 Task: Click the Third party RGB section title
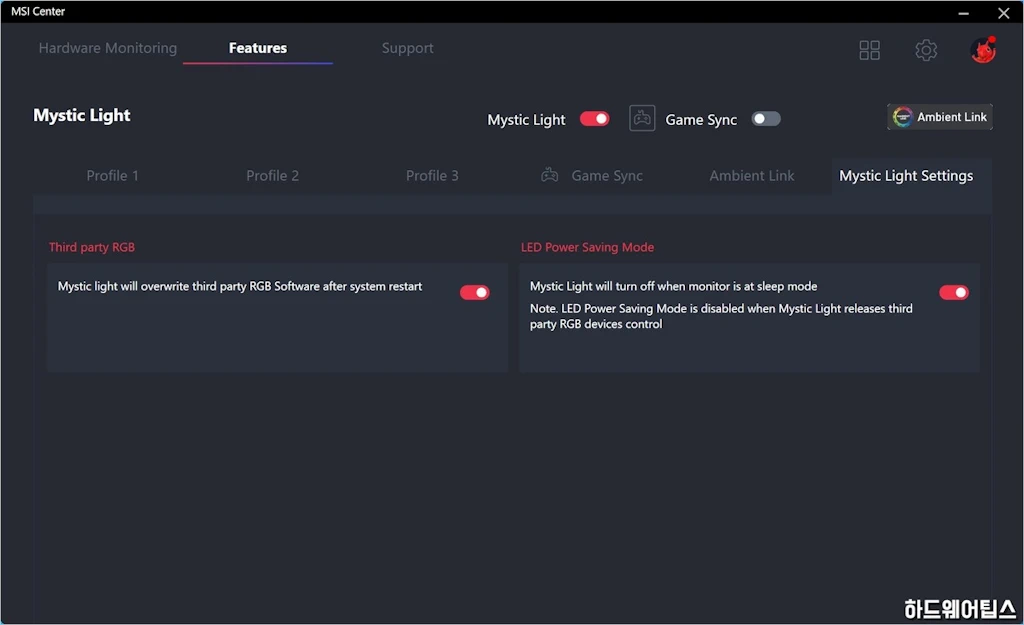point(92,247)
